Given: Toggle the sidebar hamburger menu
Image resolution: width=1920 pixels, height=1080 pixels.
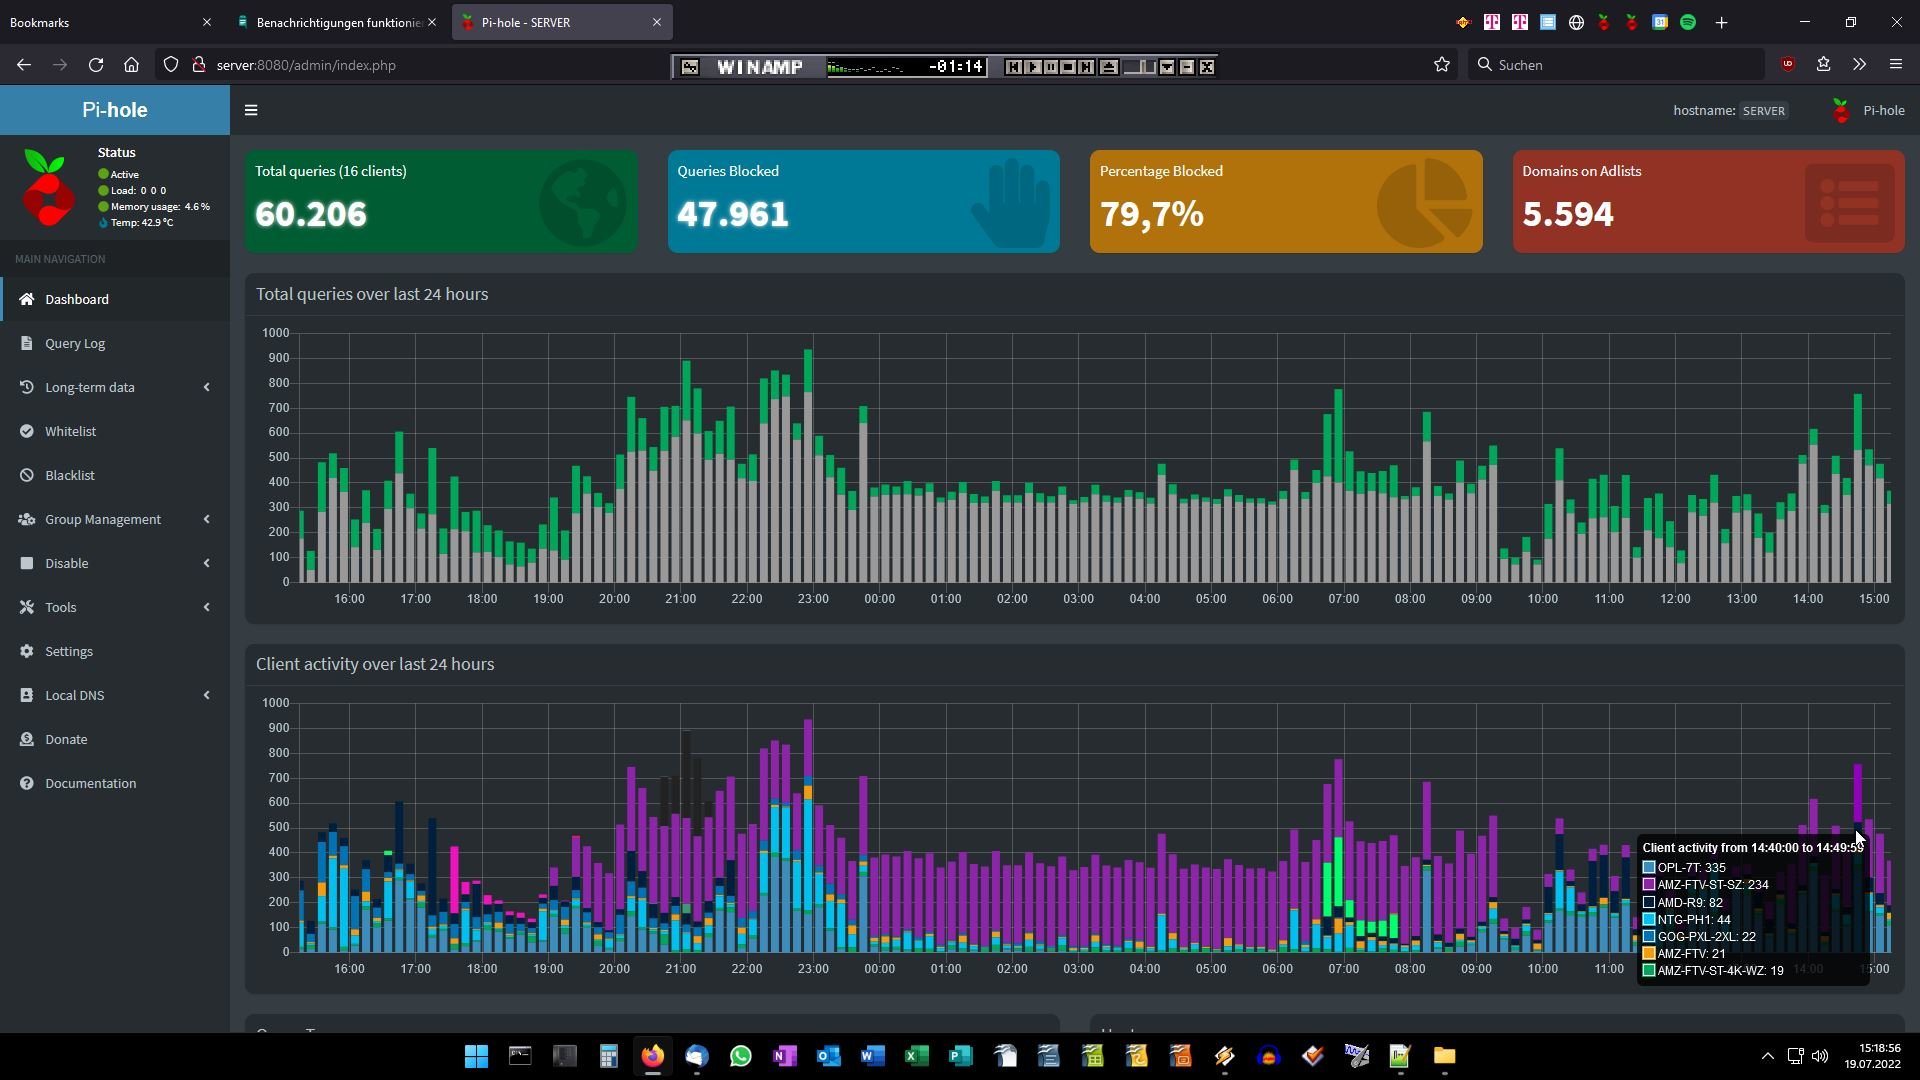Looking at the screenshot, I should 251,110.
